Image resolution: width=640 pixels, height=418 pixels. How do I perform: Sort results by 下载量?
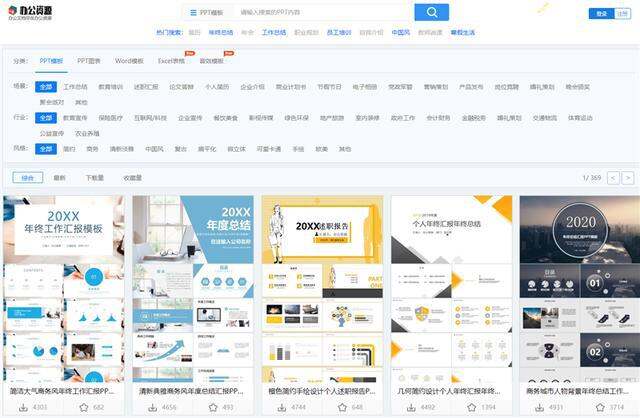tap(95, 178)
